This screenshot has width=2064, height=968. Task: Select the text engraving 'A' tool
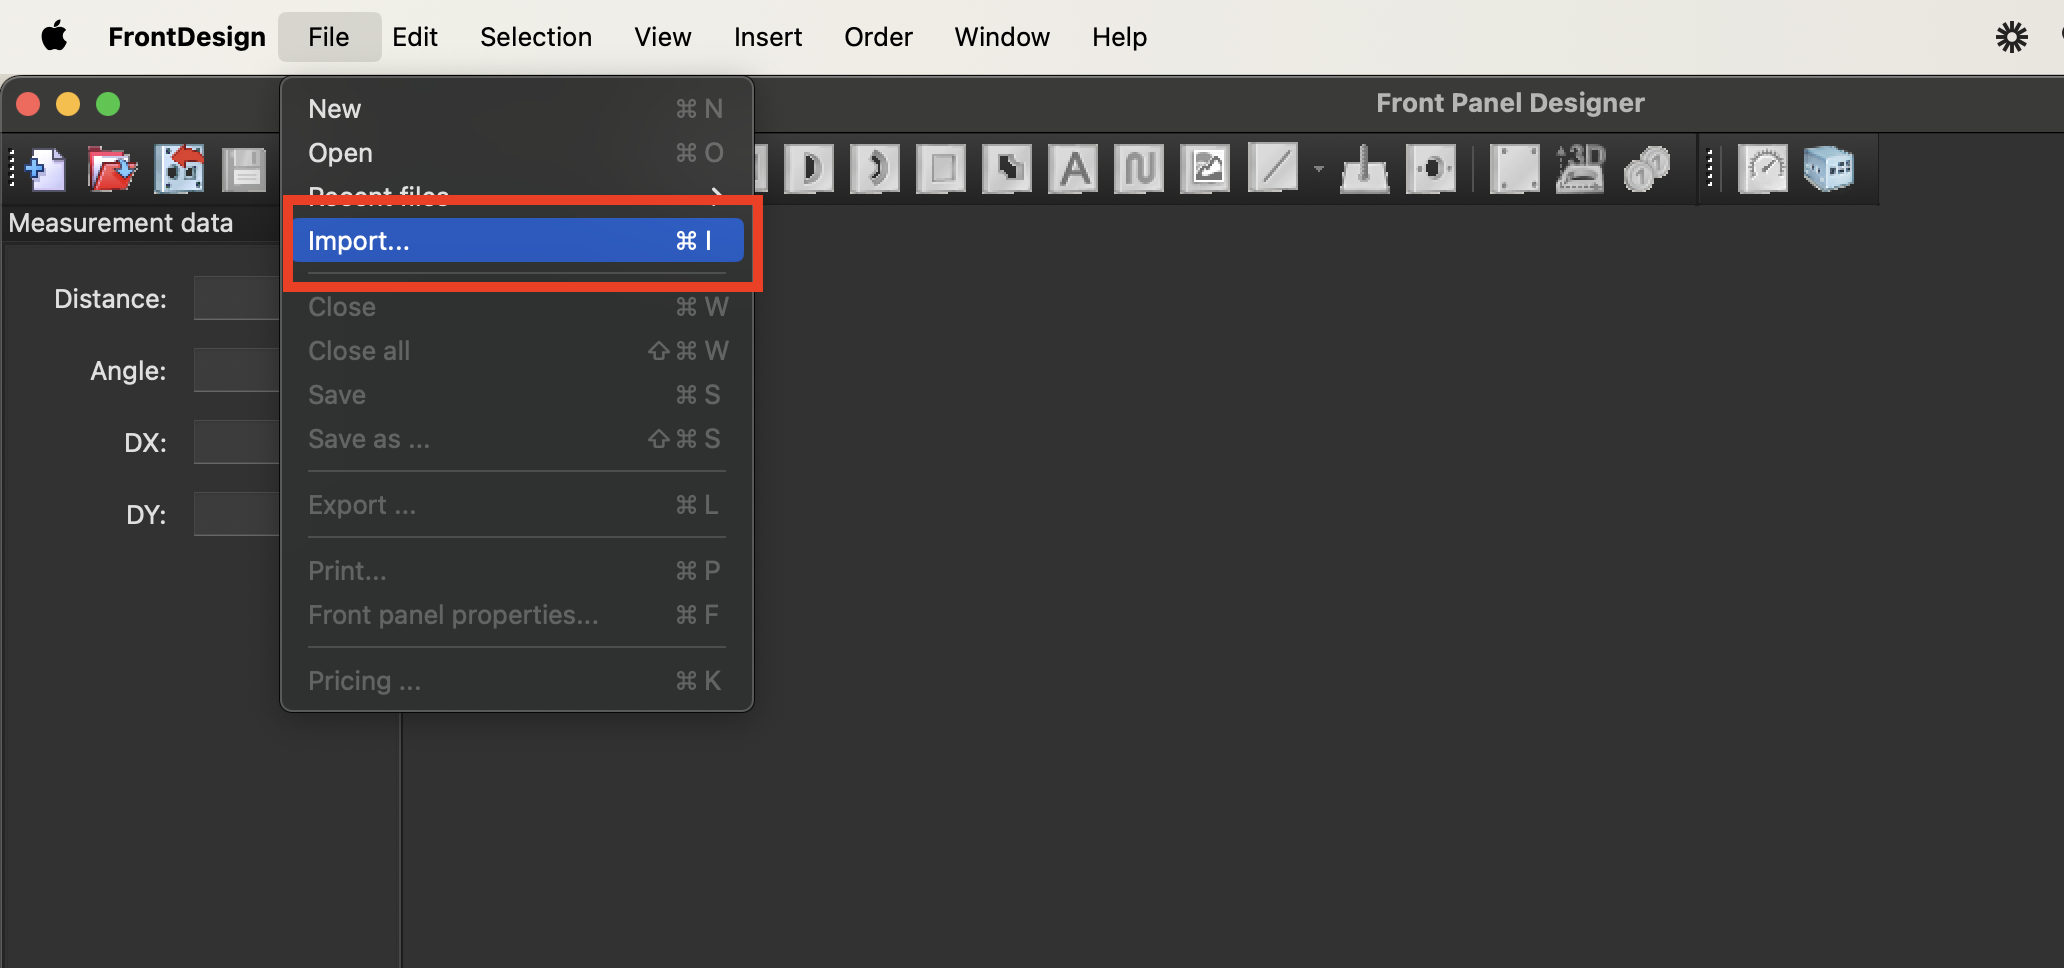1074,169
